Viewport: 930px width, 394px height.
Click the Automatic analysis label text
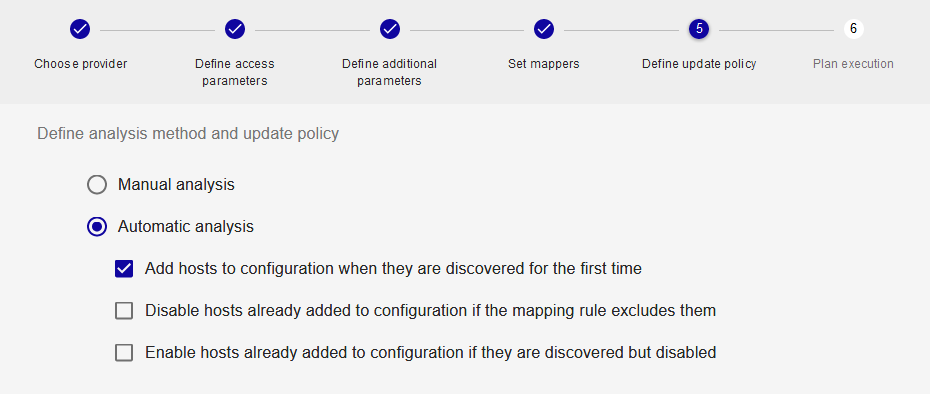point(186,227)
